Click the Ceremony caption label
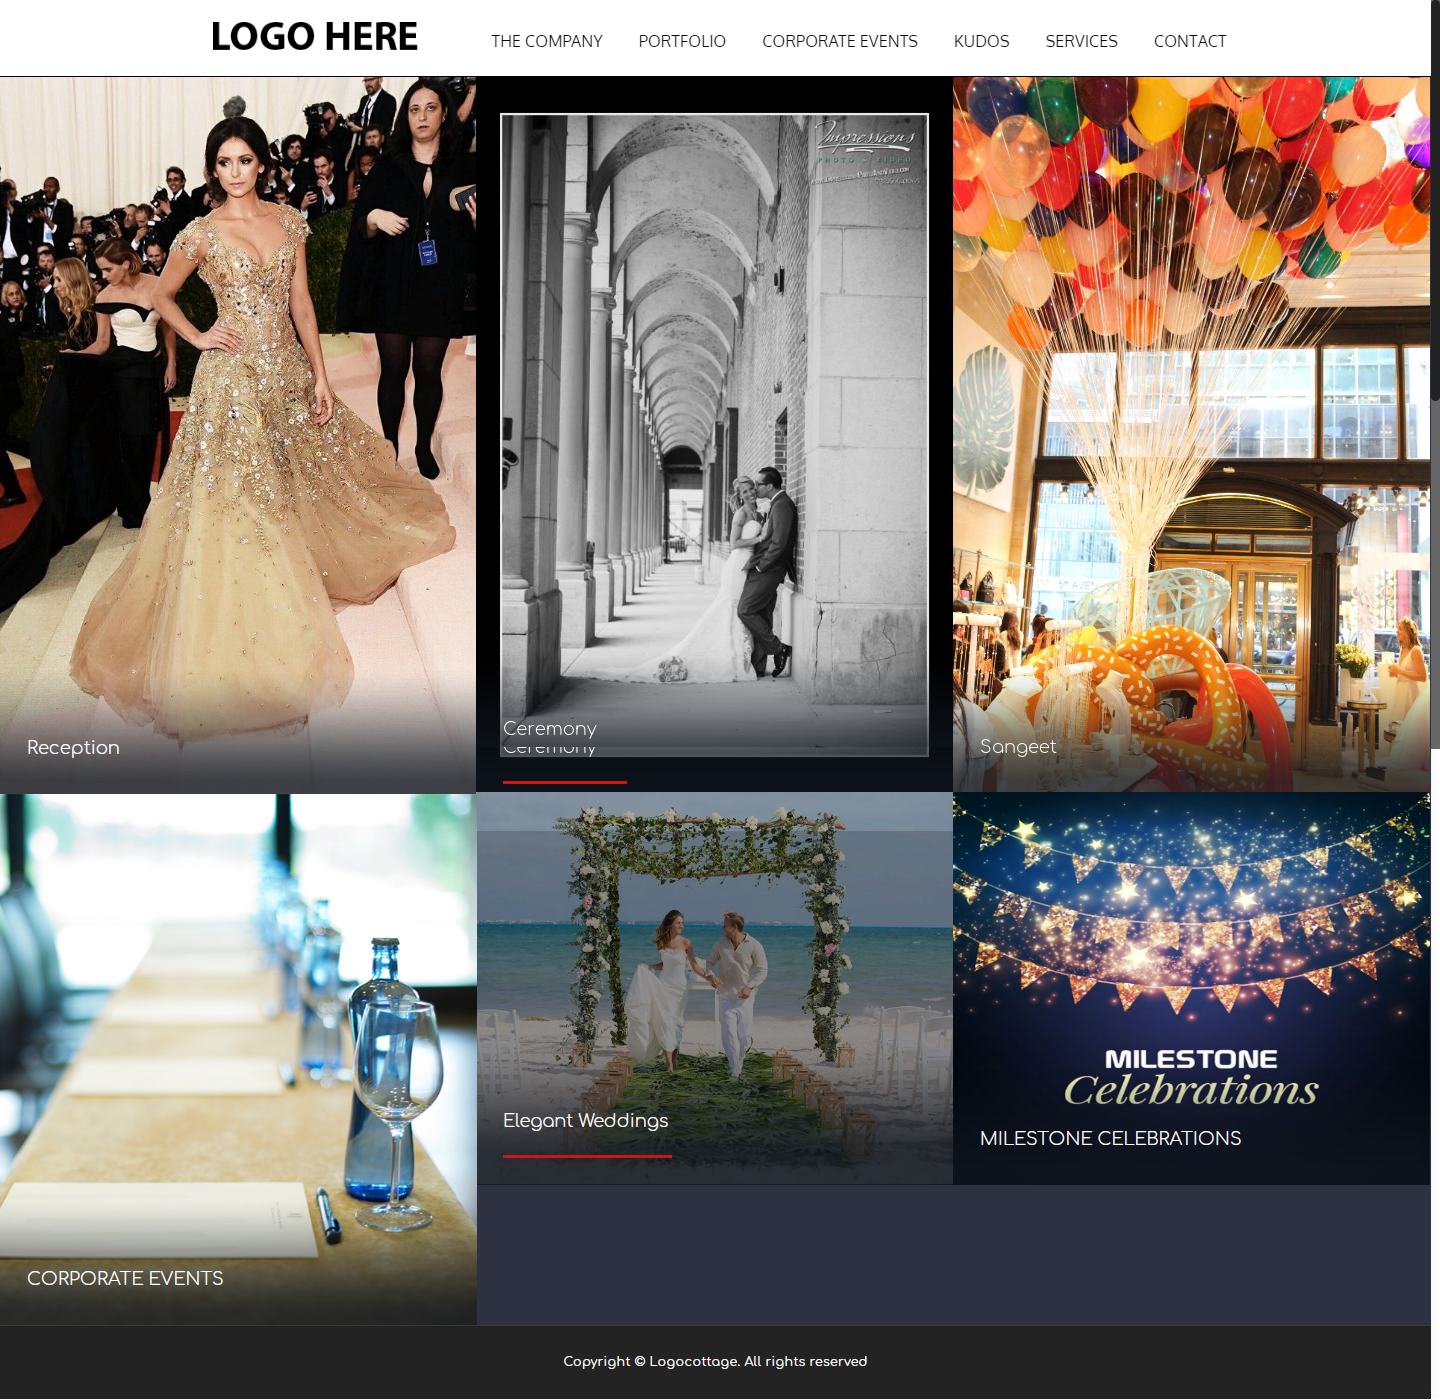The image size is (1440, 1400). click(x=549, y=729)
